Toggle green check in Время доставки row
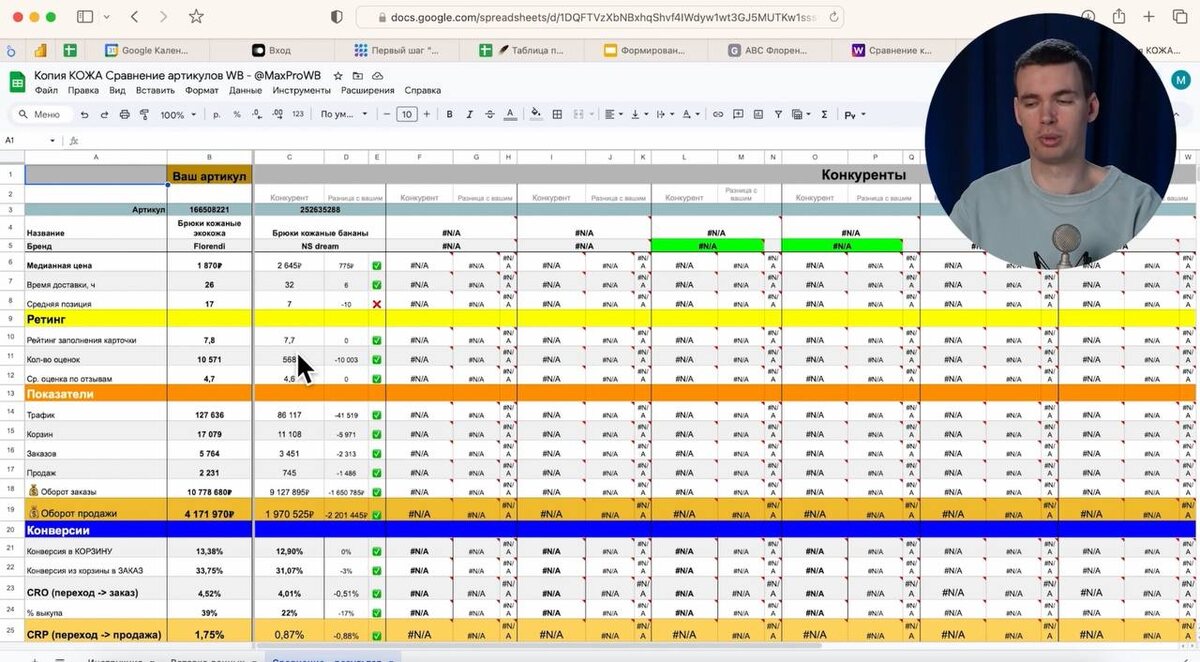The width and height of the screenshot is (1200, 662). point(377,285)
